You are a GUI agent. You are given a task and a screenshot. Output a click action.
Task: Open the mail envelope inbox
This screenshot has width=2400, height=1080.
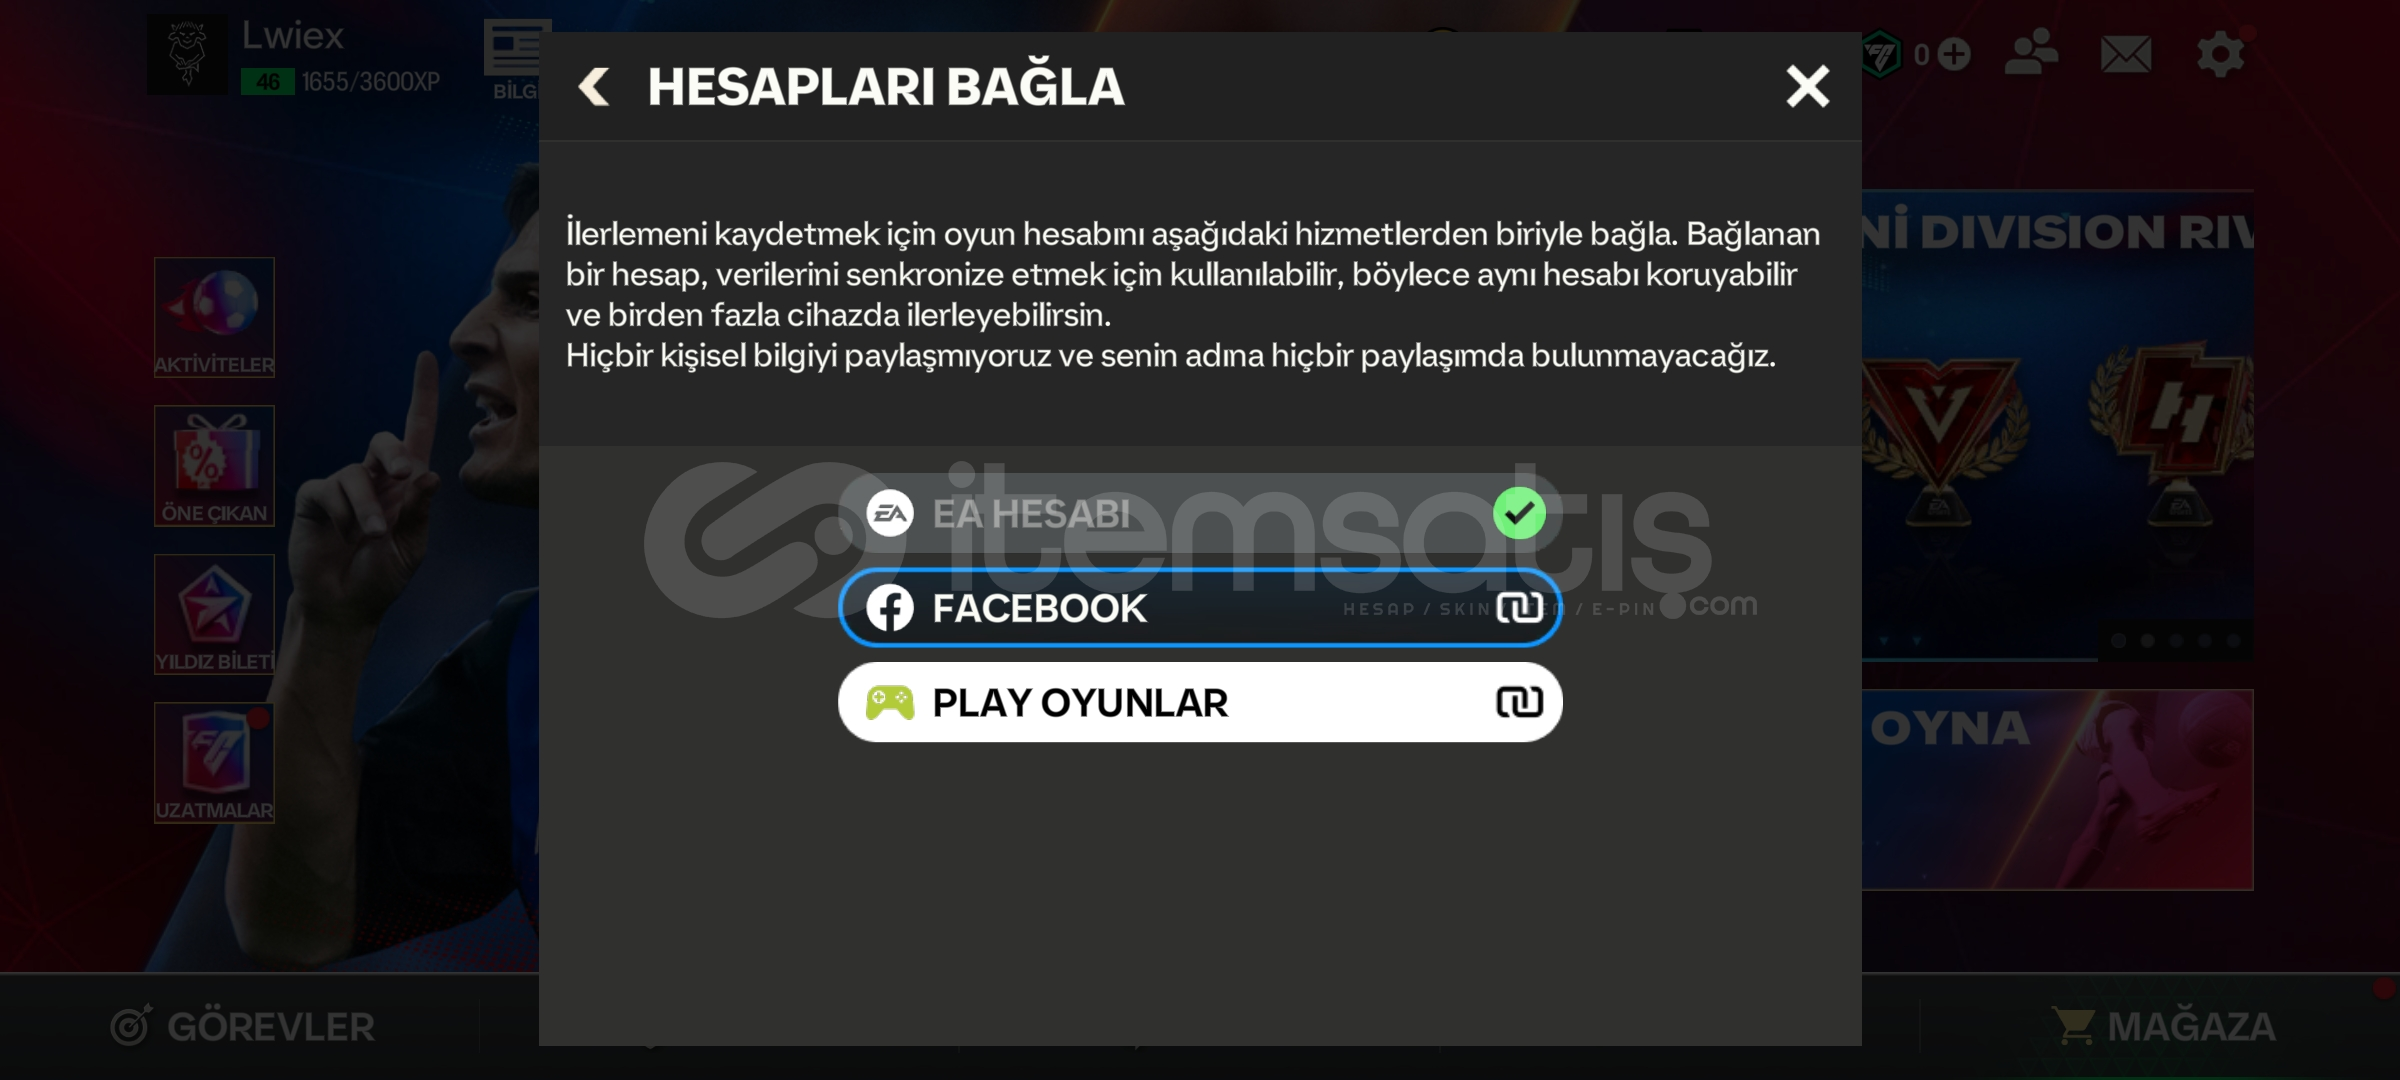coord(2126,54)
